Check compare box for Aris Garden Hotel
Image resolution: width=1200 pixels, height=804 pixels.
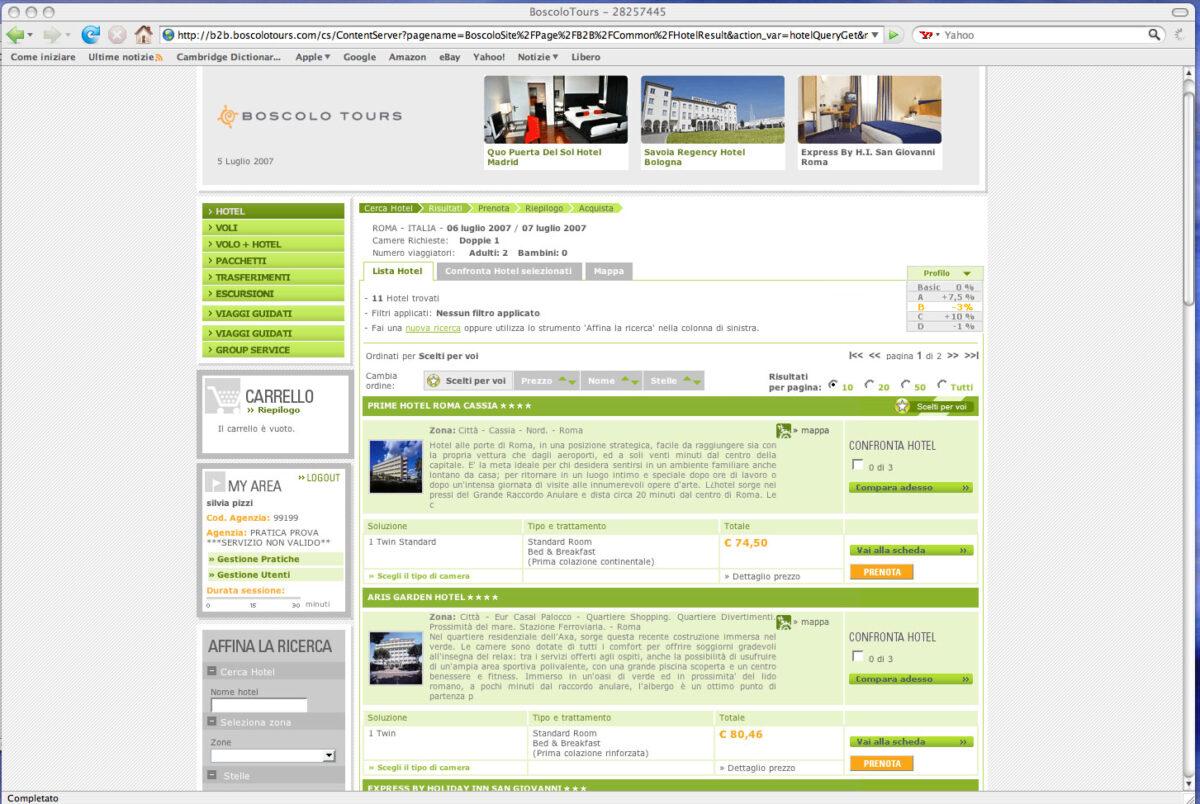pos(857,657)
